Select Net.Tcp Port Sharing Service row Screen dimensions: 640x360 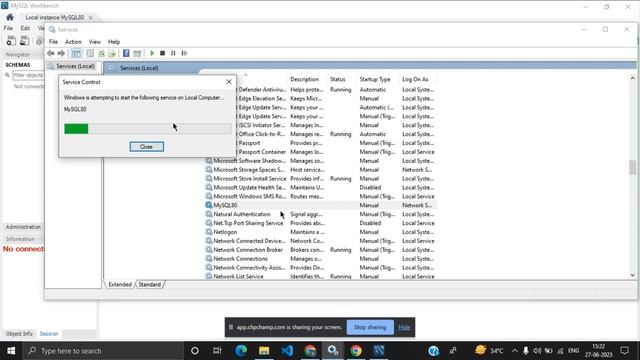[x=320, y=223]
